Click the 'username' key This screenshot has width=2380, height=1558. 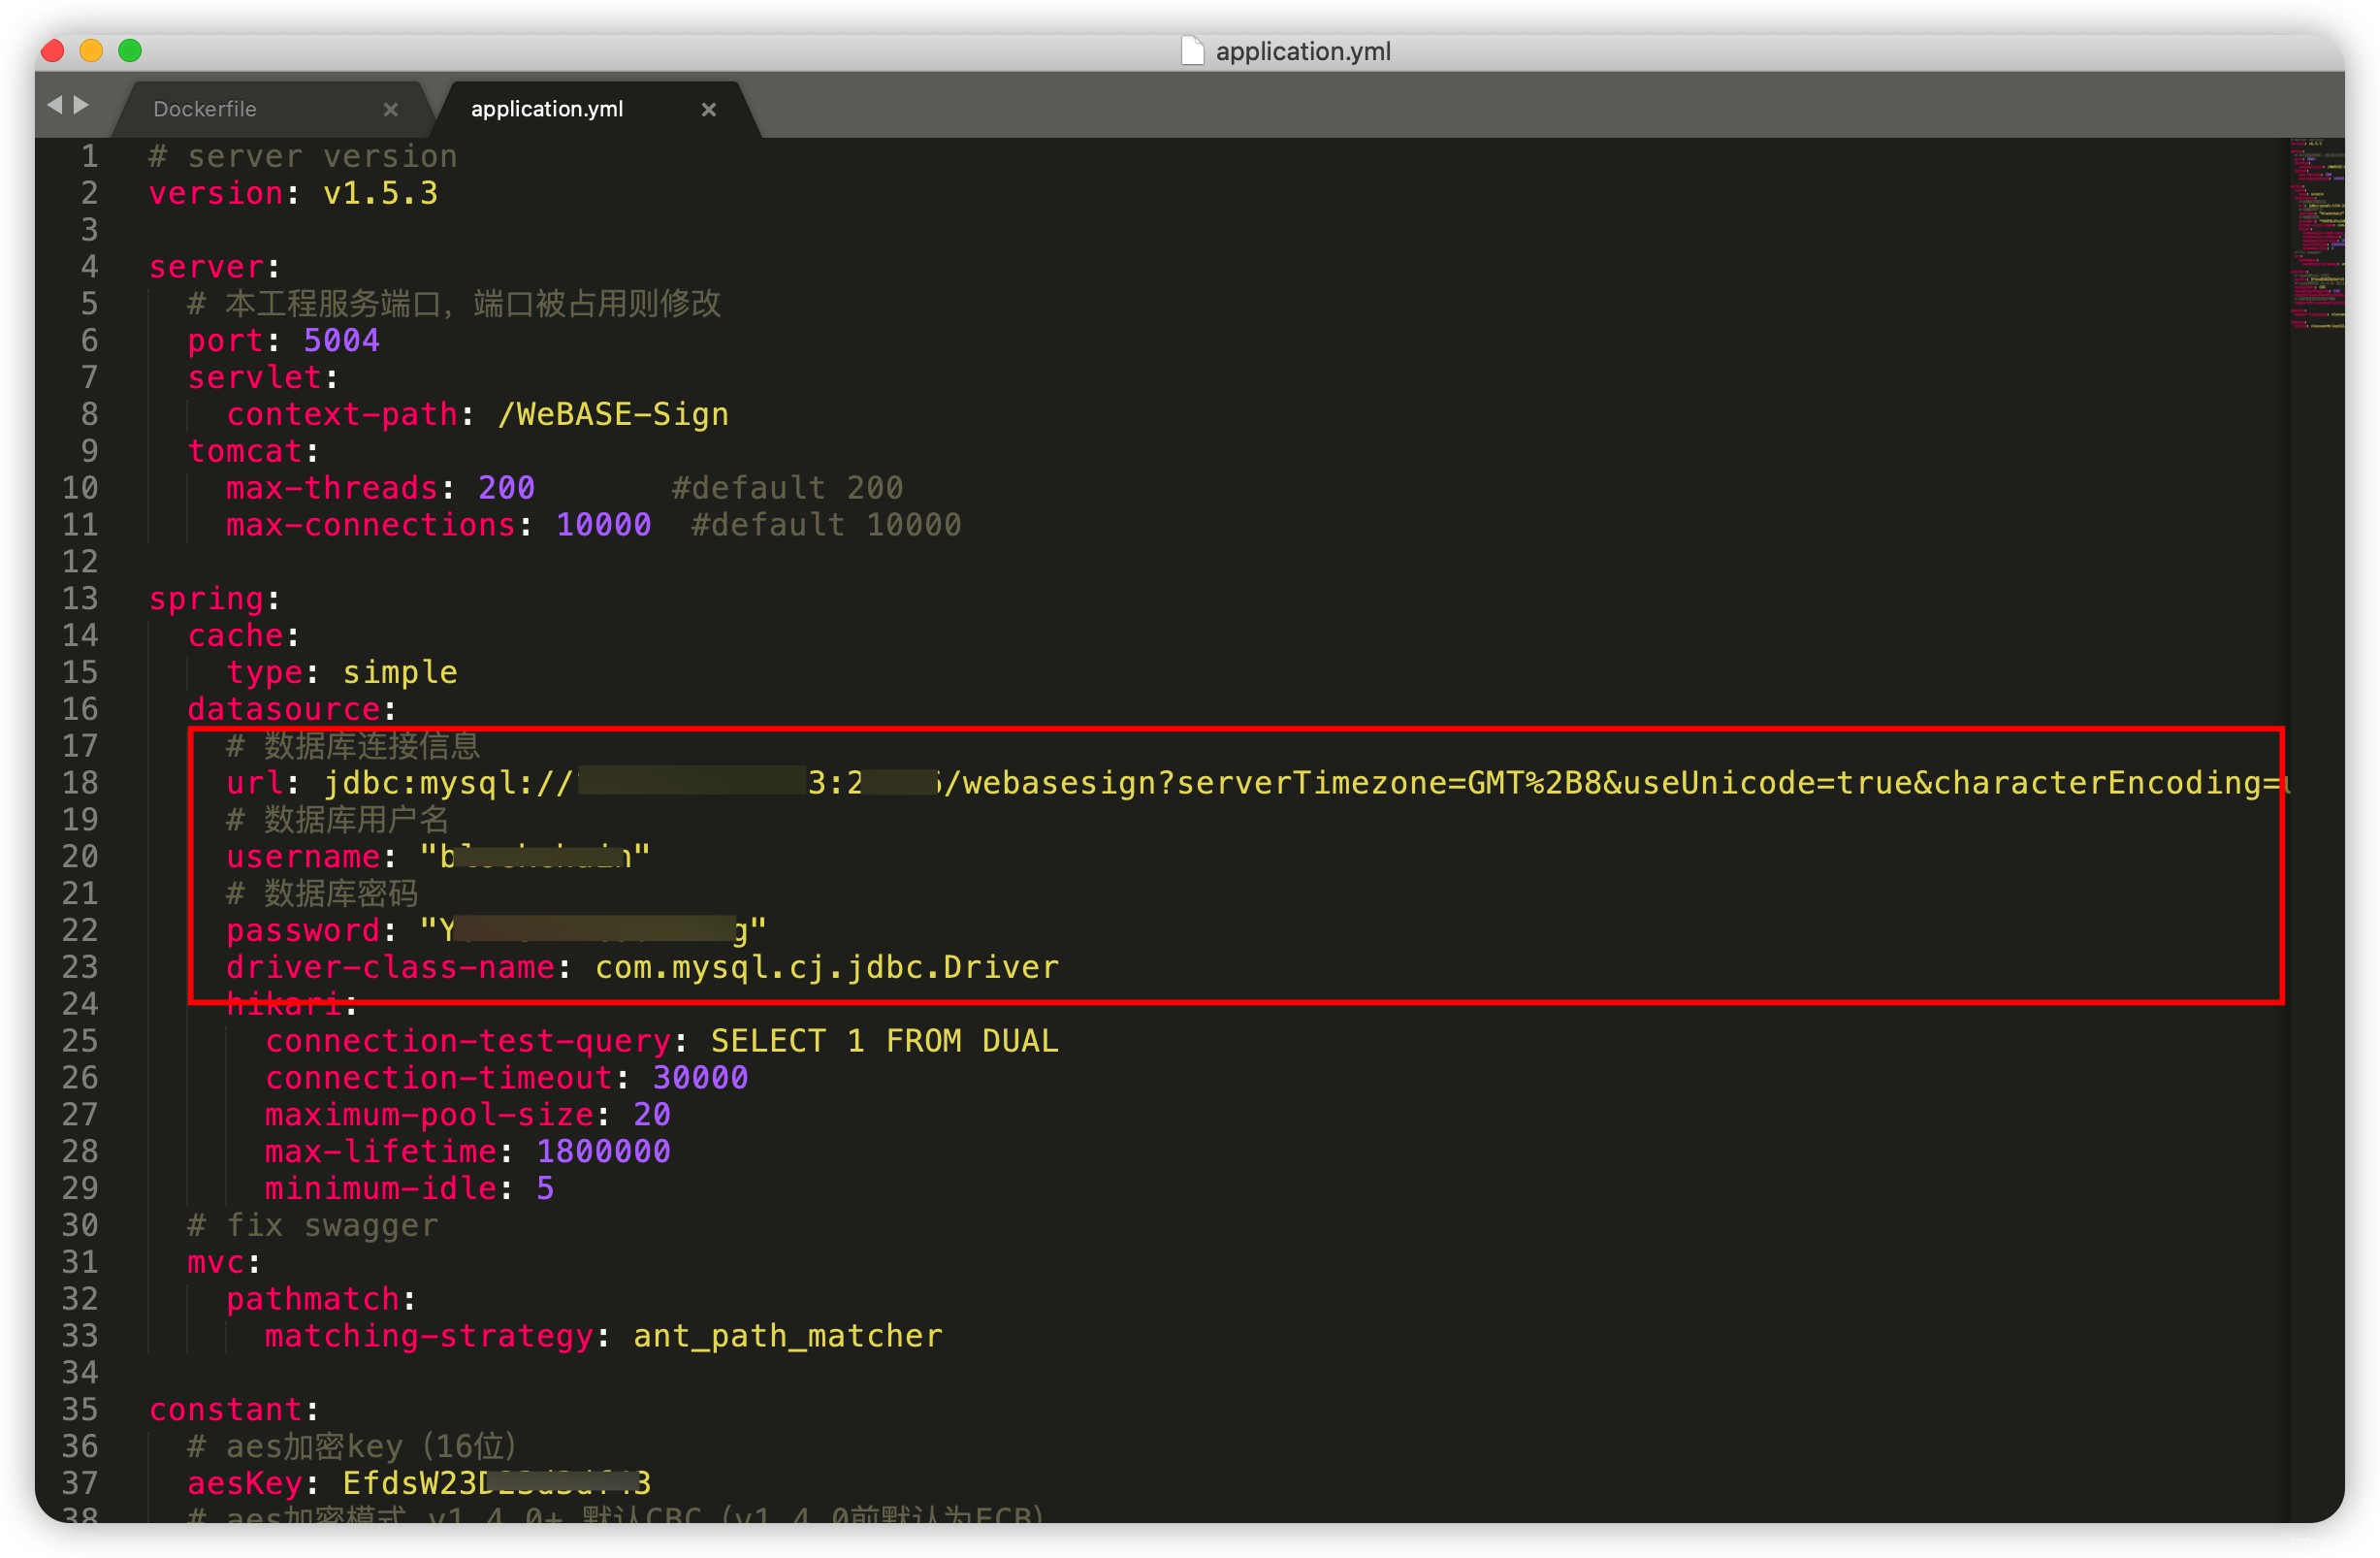coord(303,857)
